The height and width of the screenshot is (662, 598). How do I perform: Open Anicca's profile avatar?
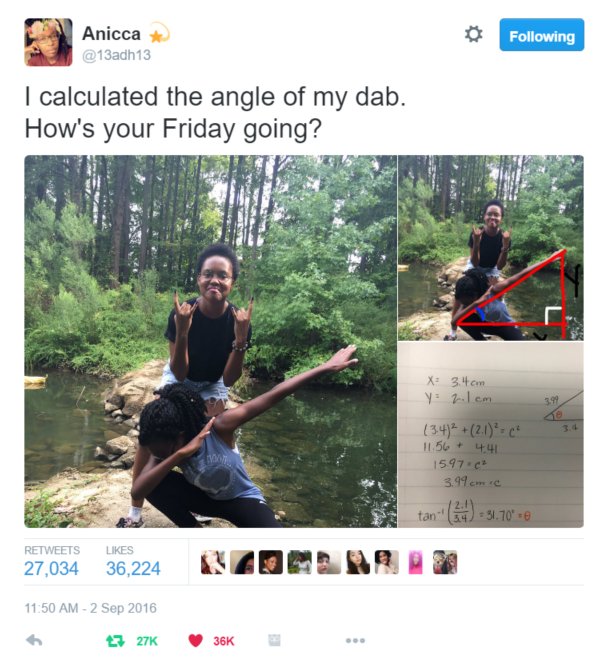tap(48, 42)
